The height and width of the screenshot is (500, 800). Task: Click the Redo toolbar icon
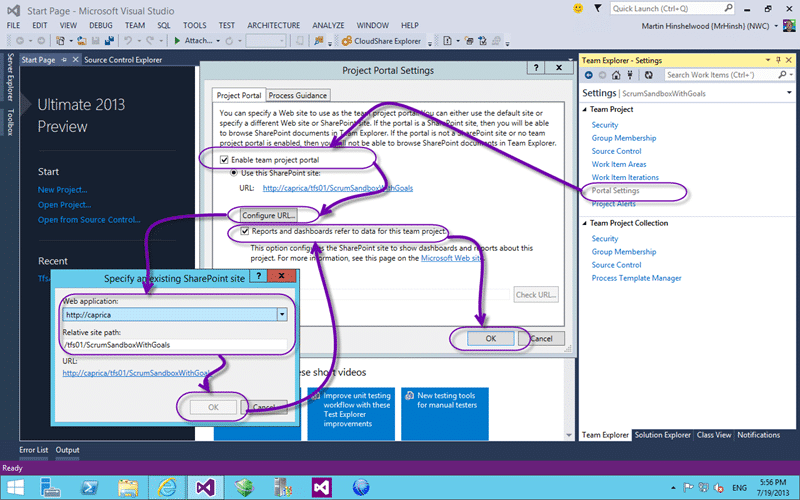coord(150,41)
